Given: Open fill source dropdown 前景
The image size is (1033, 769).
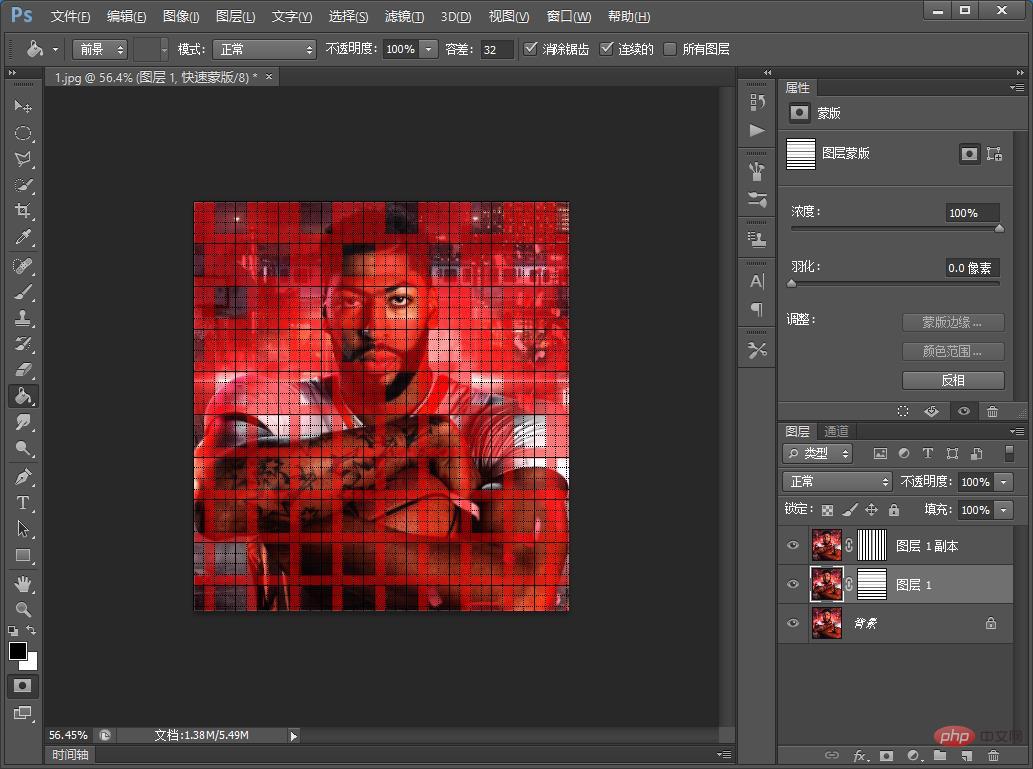Looking at the screenshot, I should point(99,49).
